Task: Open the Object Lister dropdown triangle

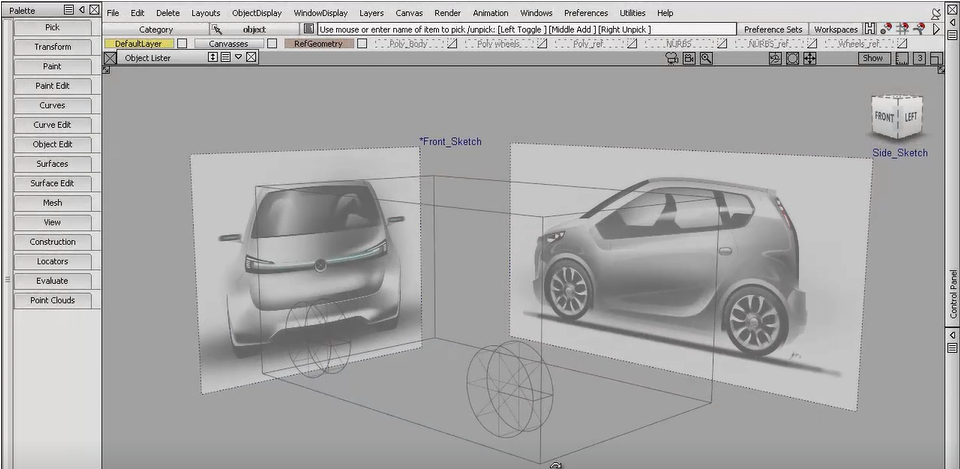Action: (x=238, y=58)
